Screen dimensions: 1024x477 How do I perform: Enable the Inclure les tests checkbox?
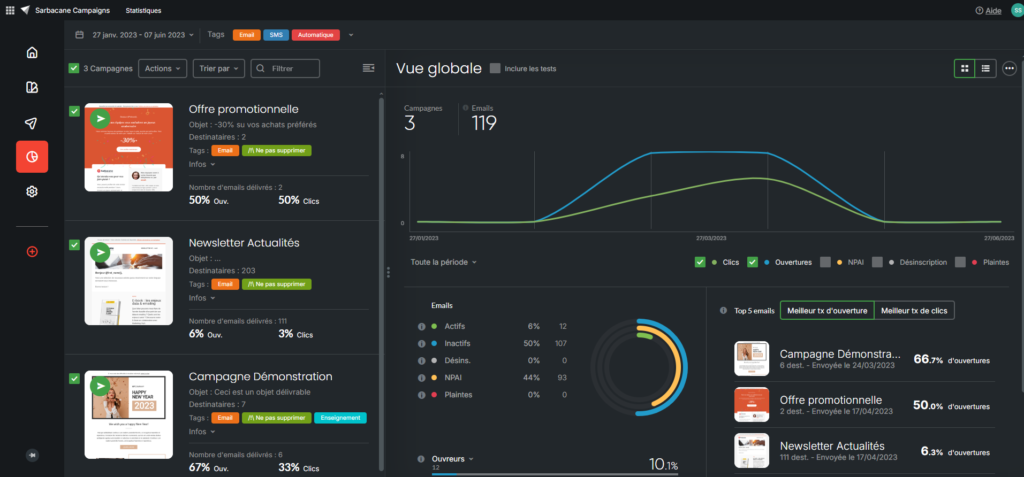[x=495, y=69]
